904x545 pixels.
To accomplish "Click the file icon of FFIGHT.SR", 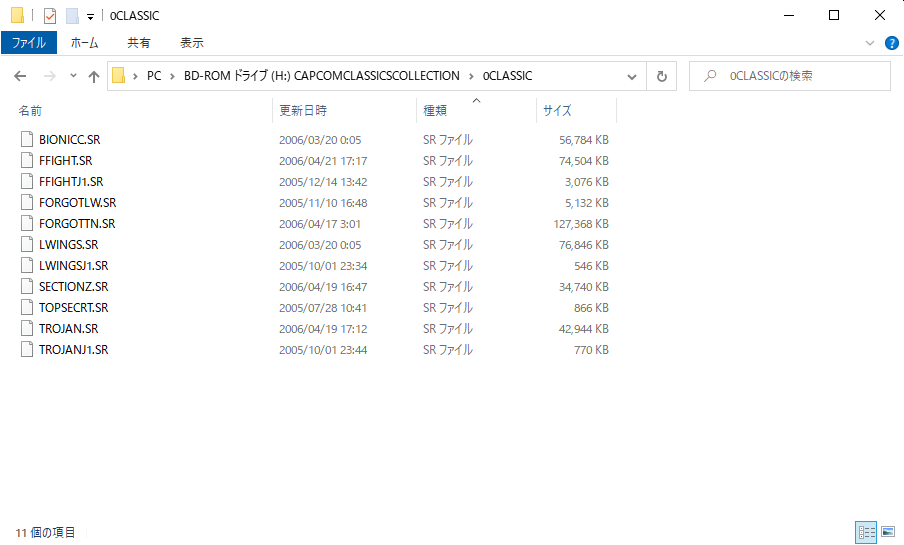I will 27,160.
